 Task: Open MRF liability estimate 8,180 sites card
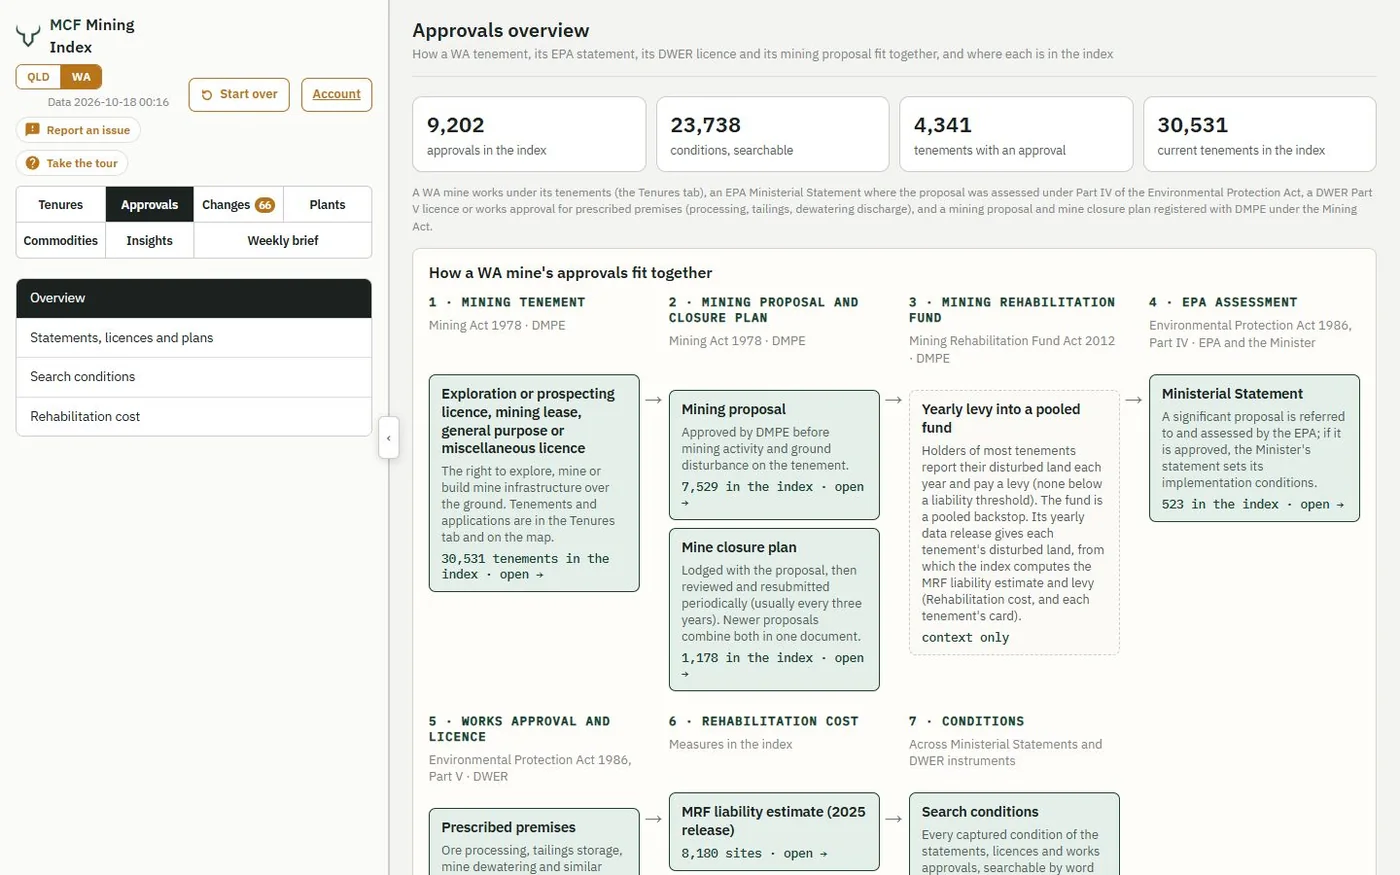774,832
